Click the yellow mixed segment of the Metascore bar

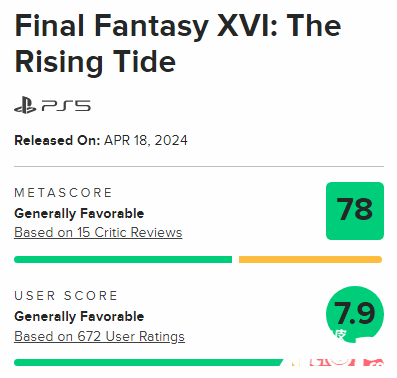pos(310,259)
